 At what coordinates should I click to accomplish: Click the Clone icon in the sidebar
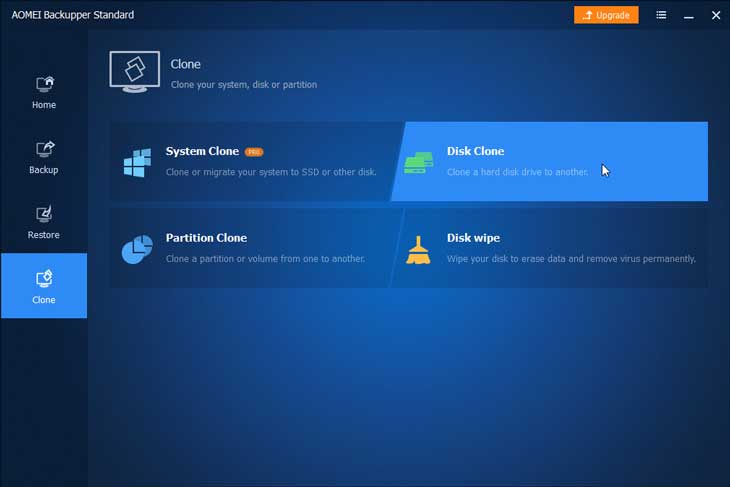click(44, 279)
